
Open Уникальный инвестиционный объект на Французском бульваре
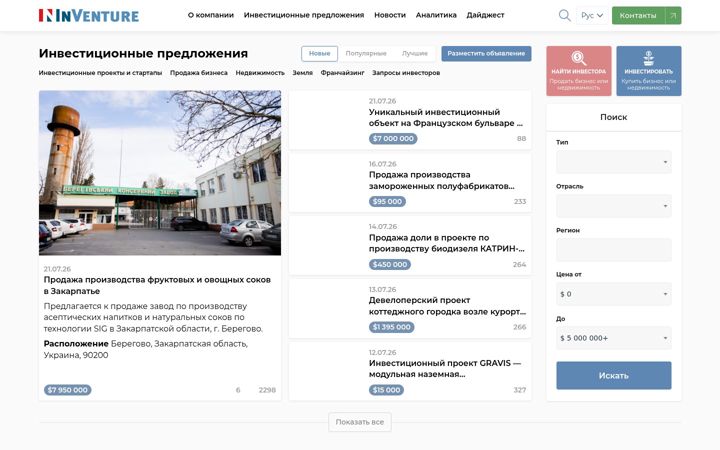[445, 118]
